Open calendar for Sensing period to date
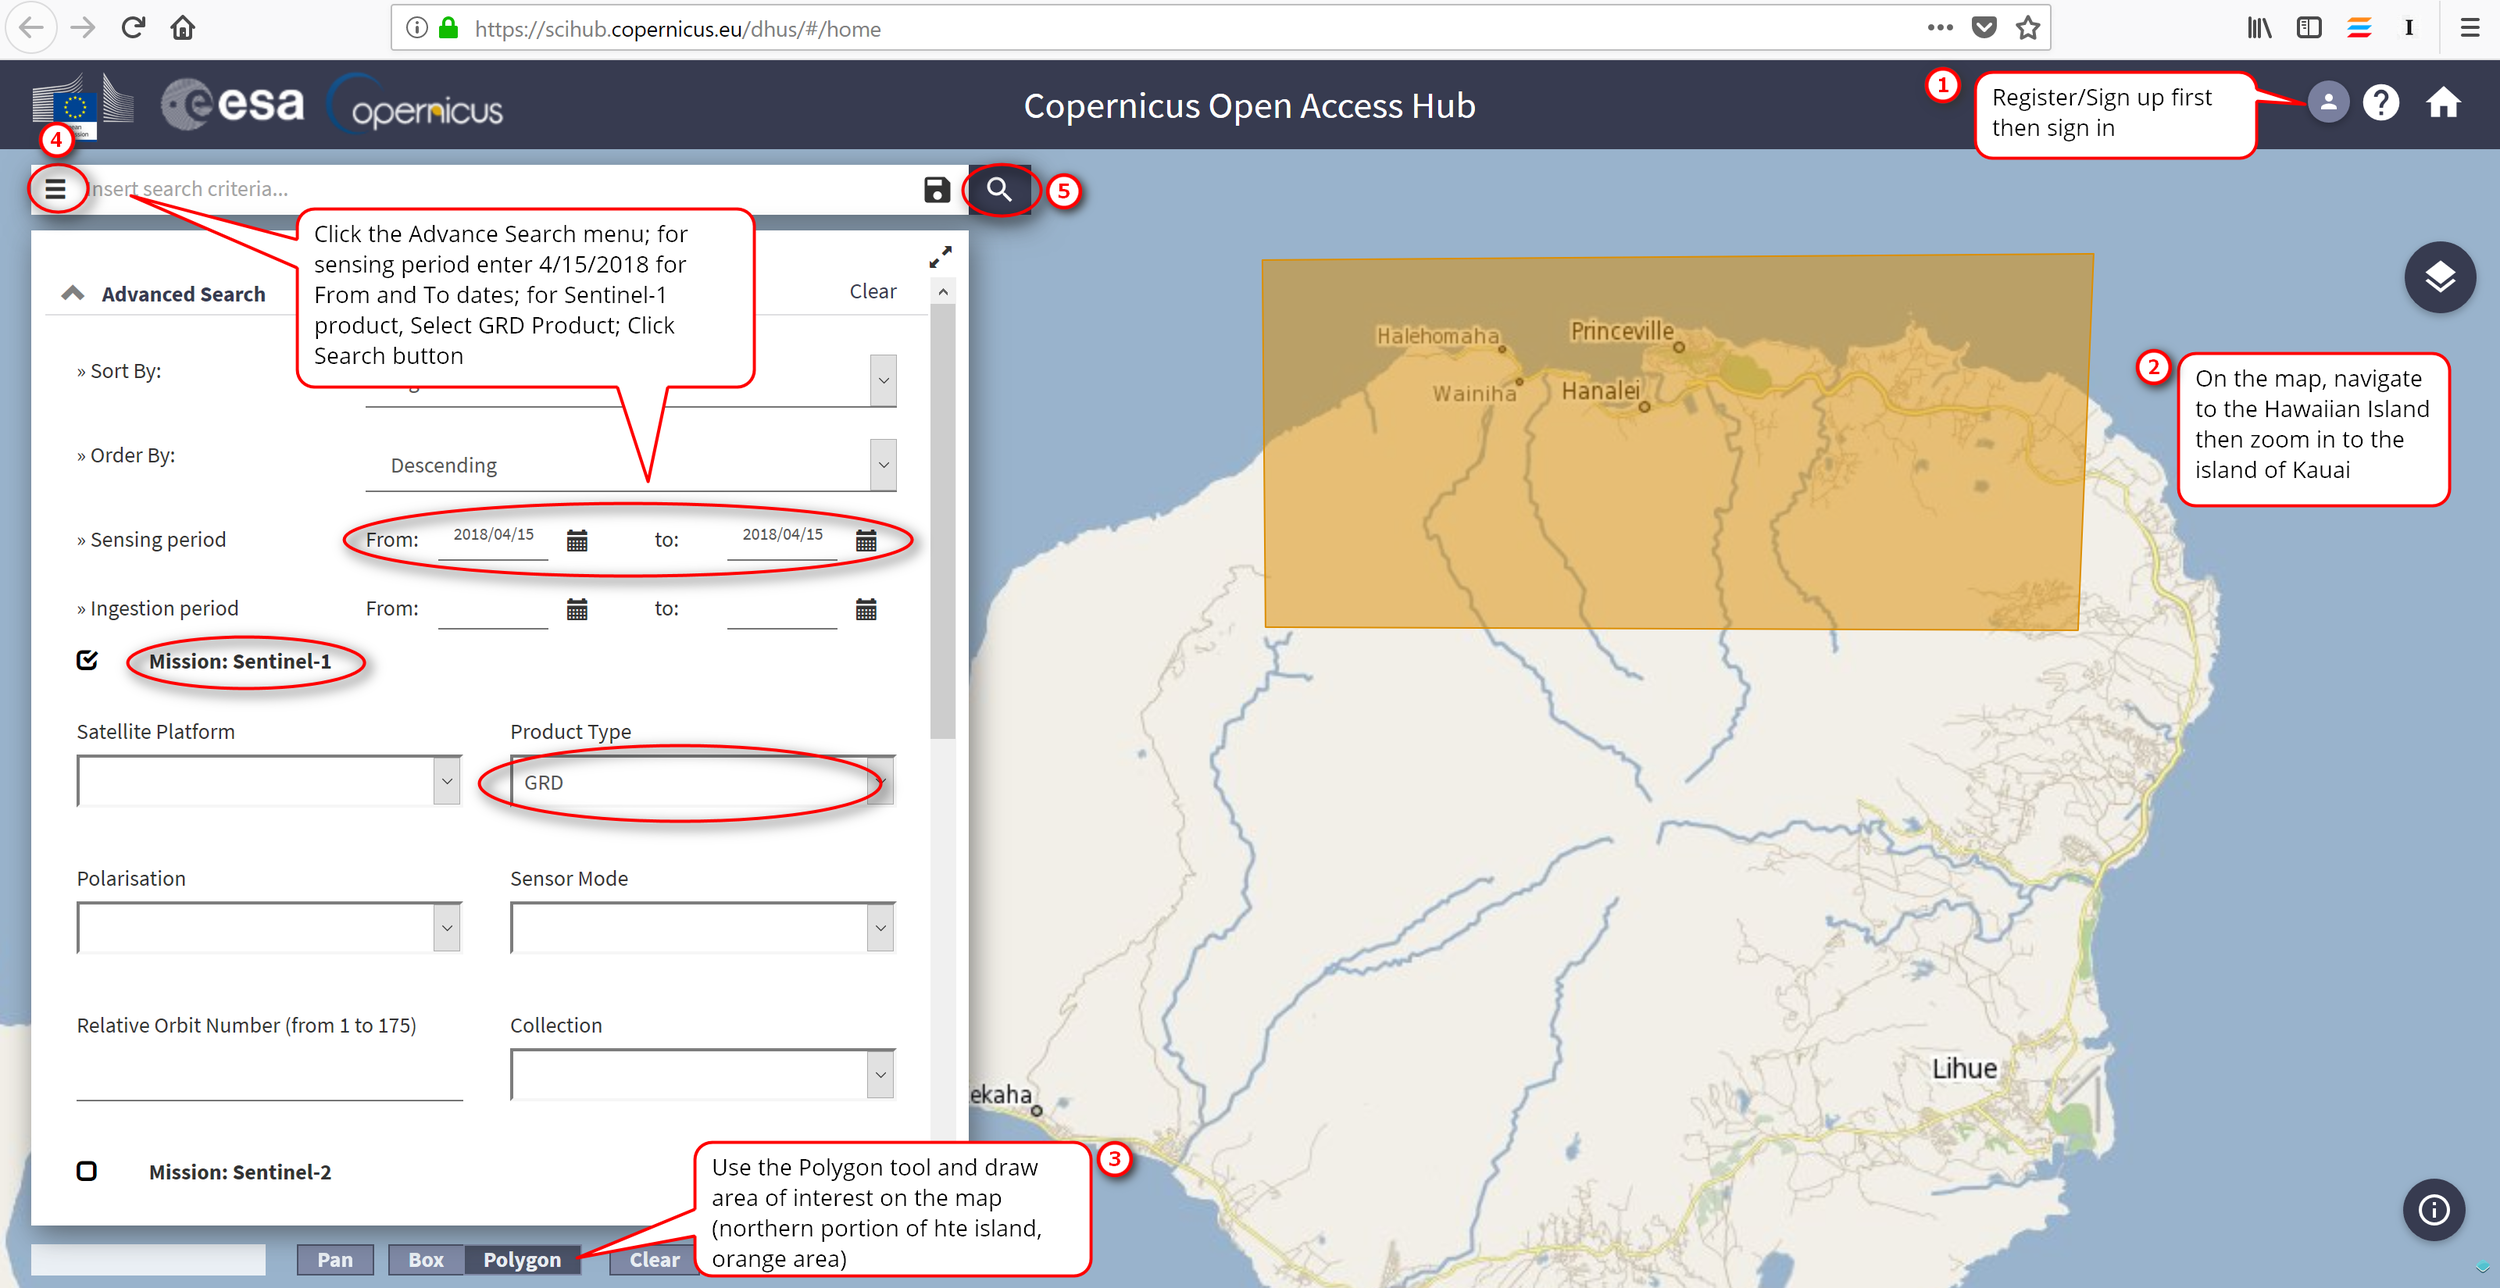Viewport: 2500px width, 1288px height. point(866,541)
